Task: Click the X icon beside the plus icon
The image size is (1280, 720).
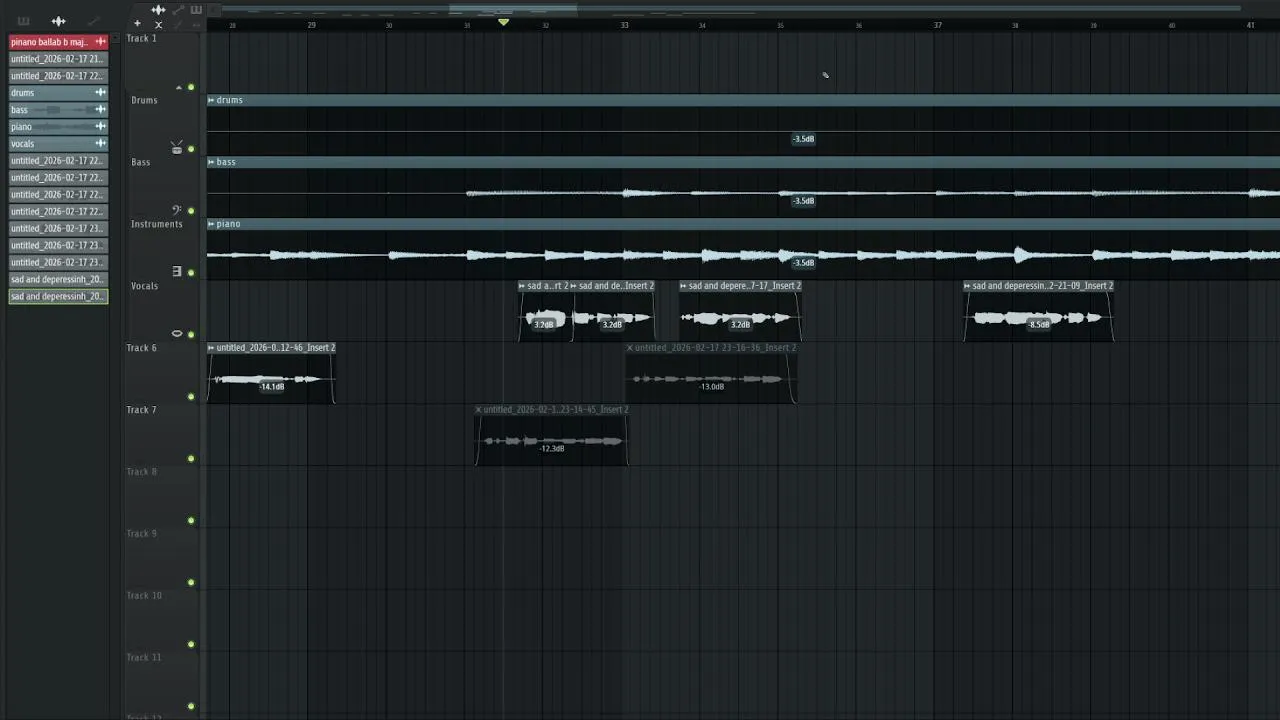Action: click(158, 24)
